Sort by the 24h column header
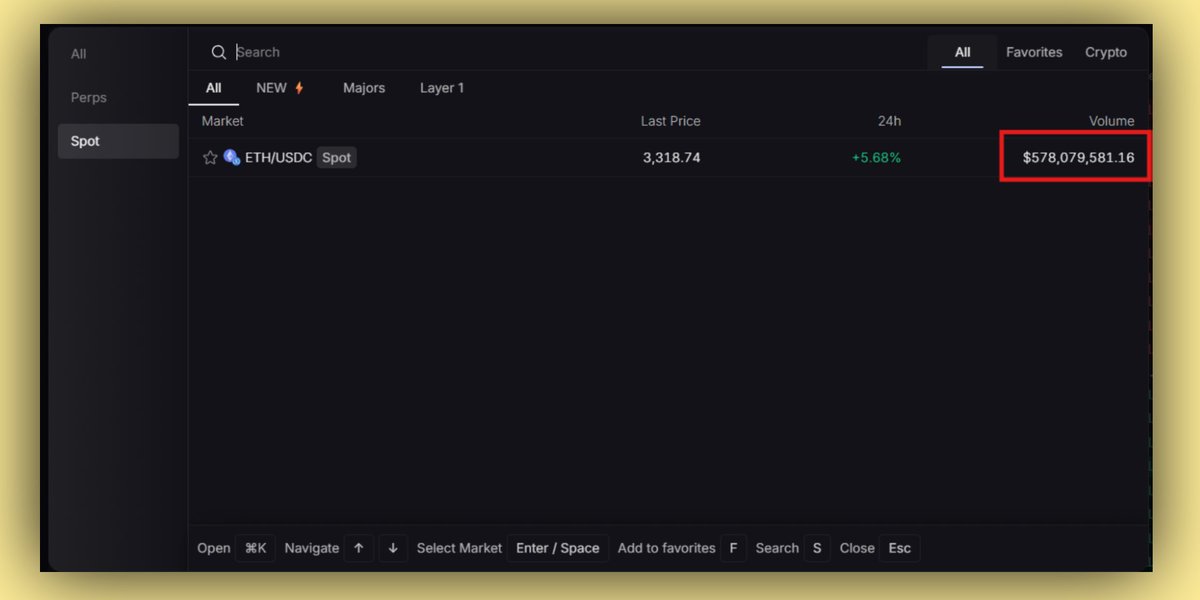Viewport: 1200px width, 600px height. (890, 121)
